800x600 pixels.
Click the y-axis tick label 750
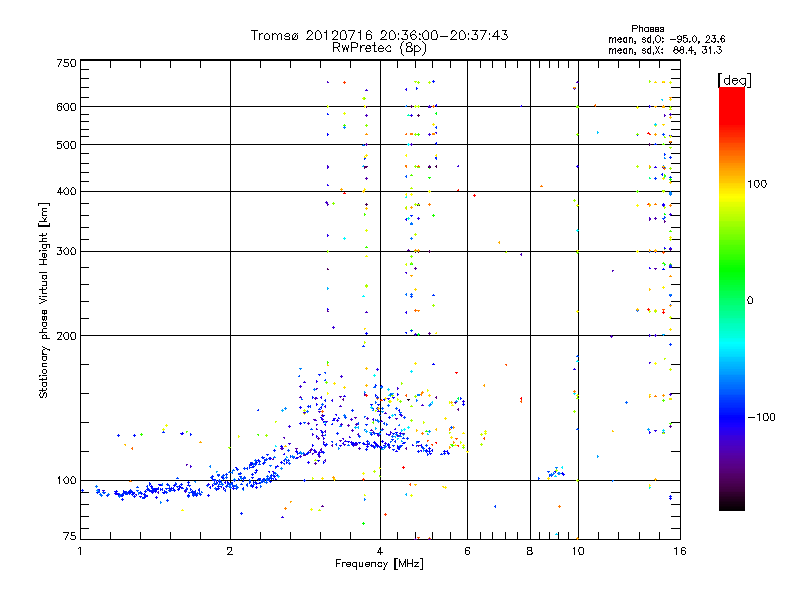point(66,63)
